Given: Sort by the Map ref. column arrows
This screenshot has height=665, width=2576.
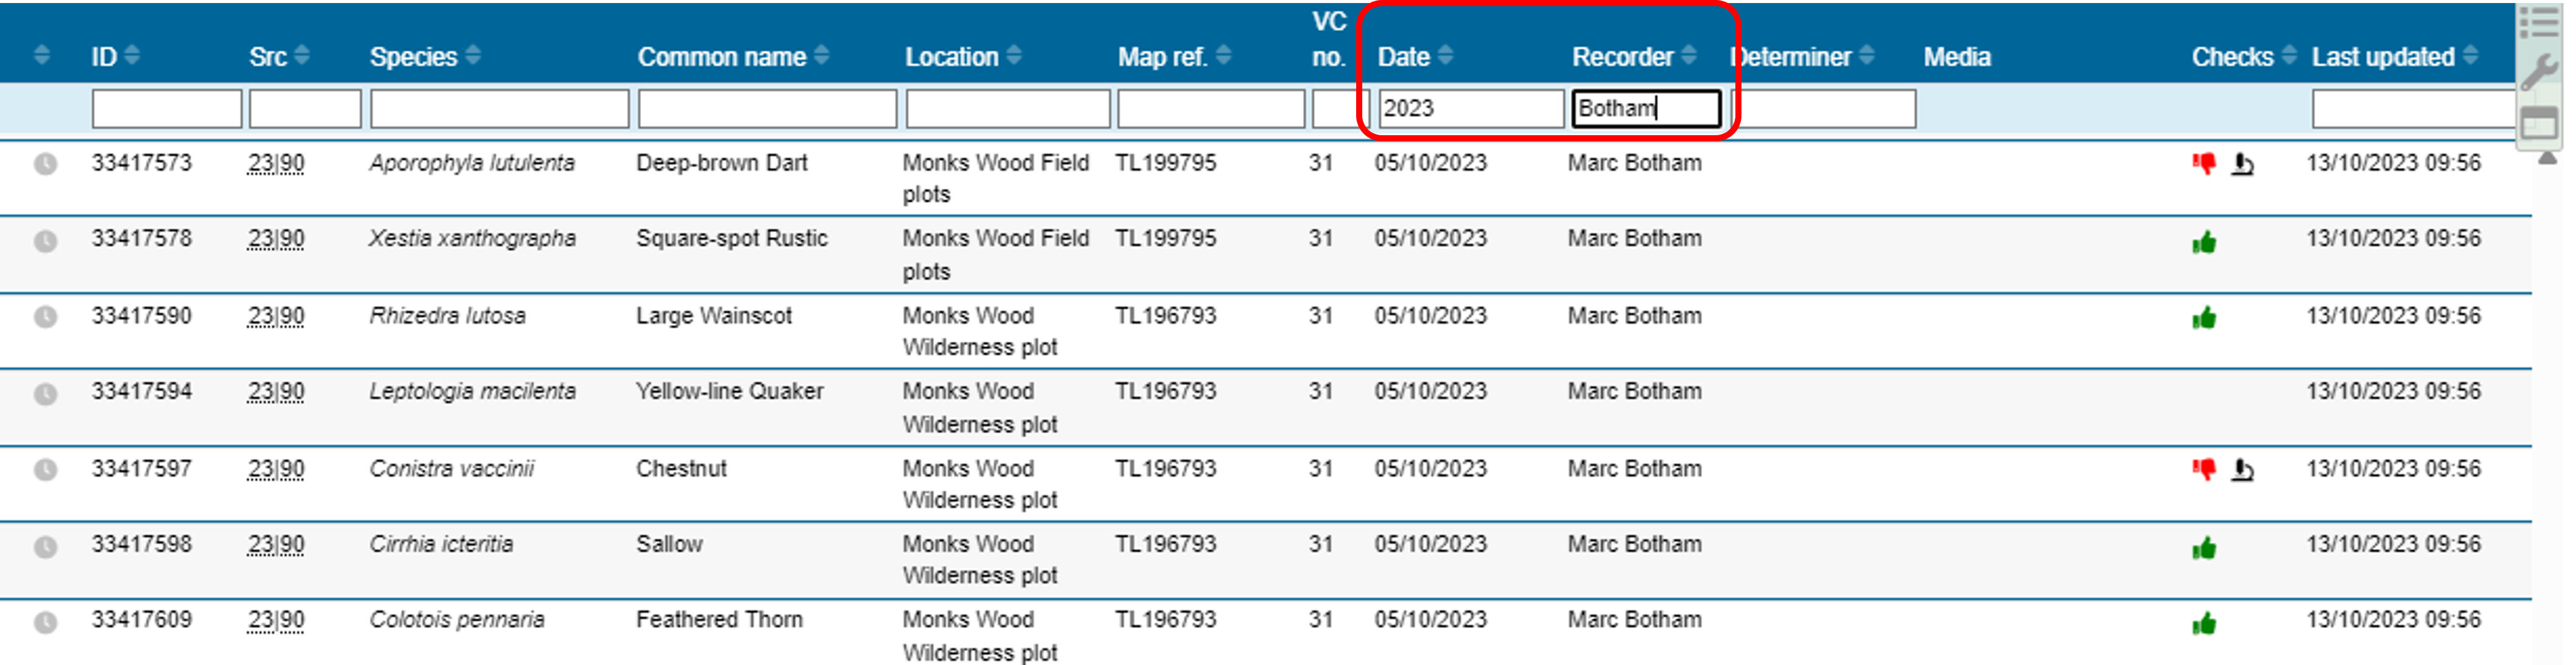Looking at the screenshot, I should [x=1223, y=55].
